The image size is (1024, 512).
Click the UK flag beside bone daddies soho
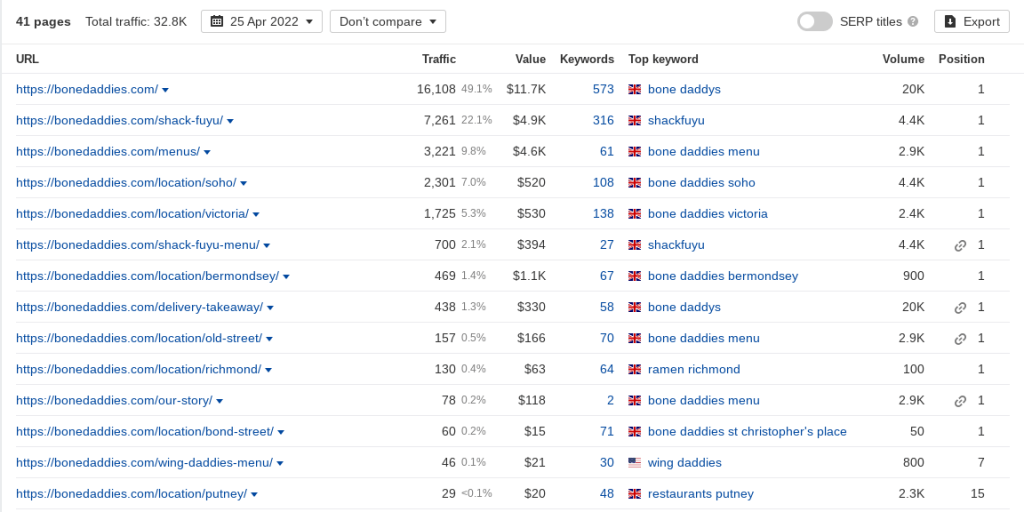pyautogui.click(x=634, y=183)
